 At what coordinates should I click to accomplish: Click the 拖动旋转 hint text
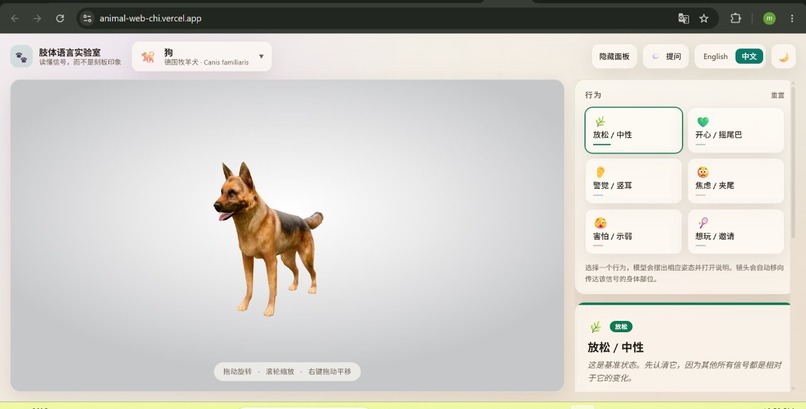click(237, 371)
